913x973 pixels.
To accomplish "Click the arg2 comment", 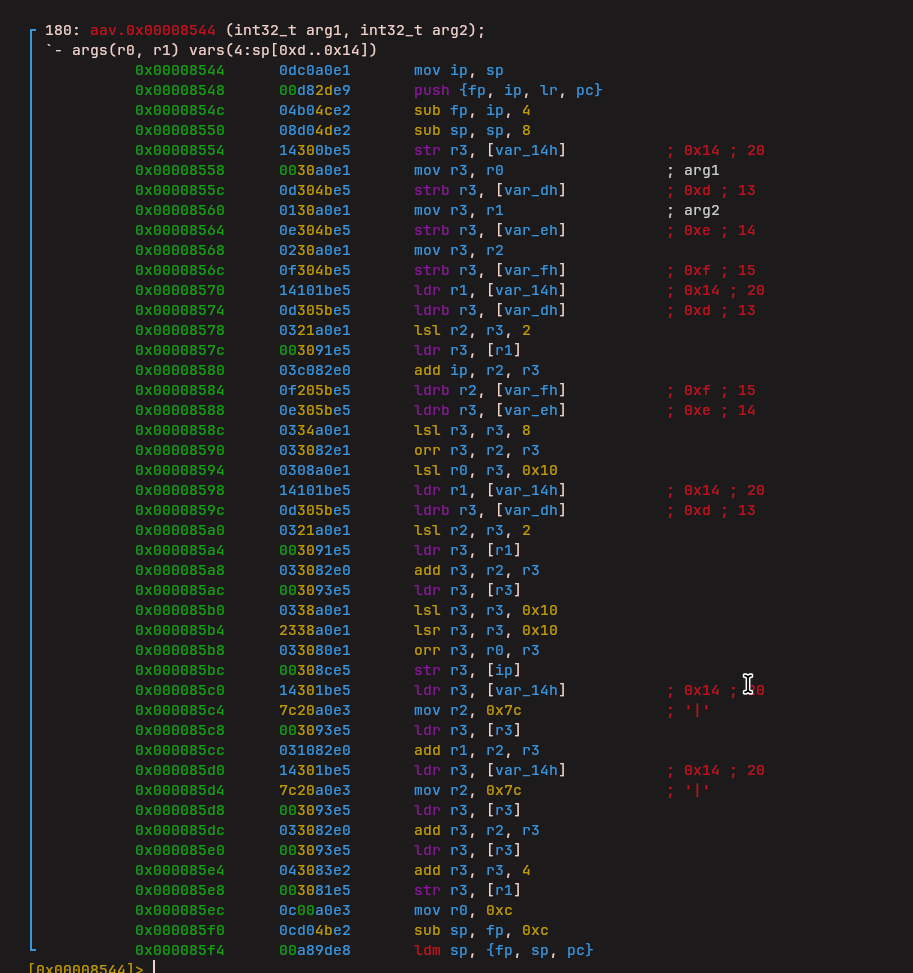I will [x=701, y=210].
